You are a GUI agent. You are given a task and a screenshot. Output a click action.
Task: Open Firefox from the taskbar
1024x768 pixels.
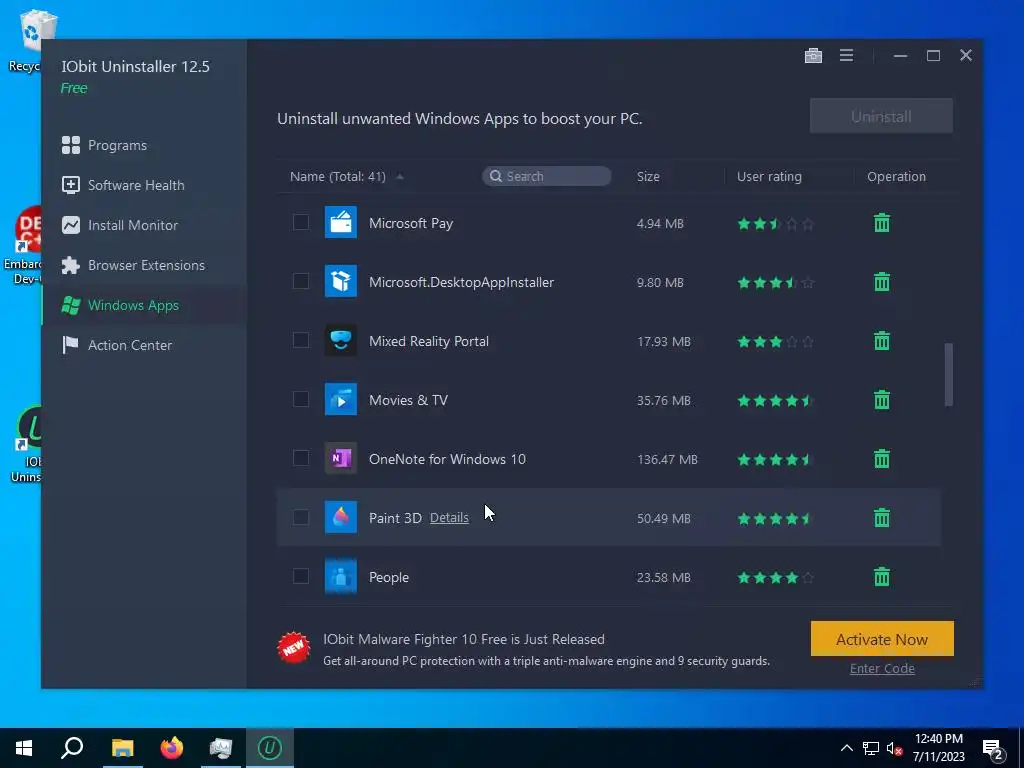tap(172, 748)
